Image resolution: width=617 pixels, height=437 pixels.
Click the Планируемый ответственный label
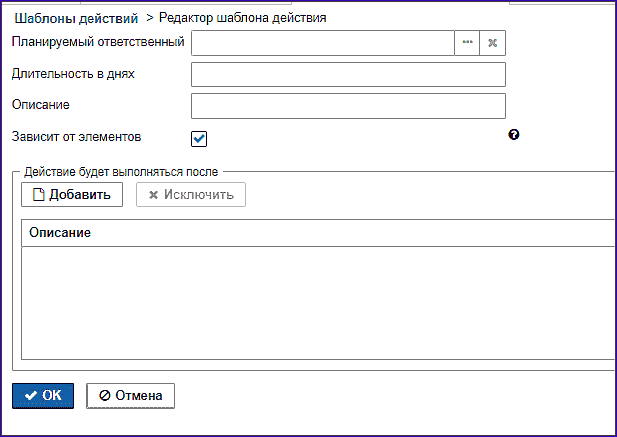(98, 42)
